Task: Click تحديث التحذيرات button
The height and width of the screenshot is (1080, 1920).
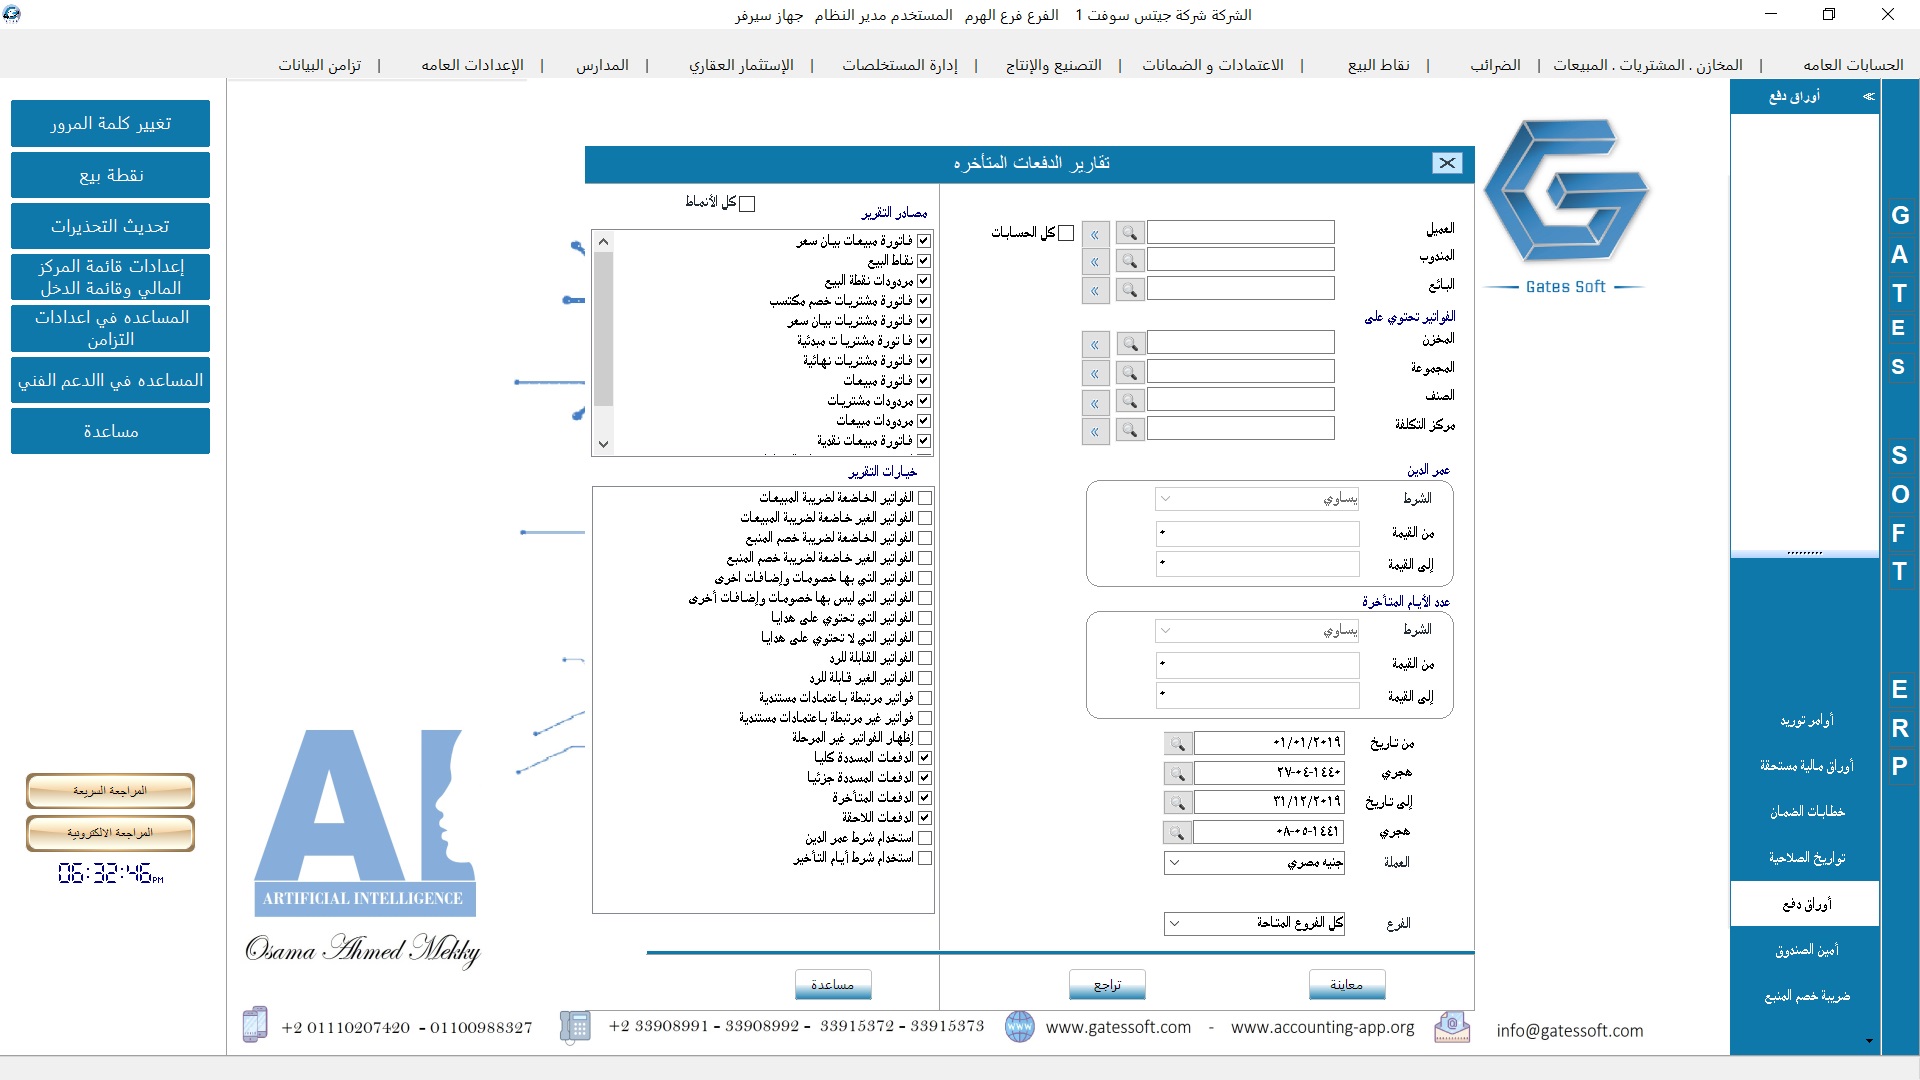Action: pos(110,226)
